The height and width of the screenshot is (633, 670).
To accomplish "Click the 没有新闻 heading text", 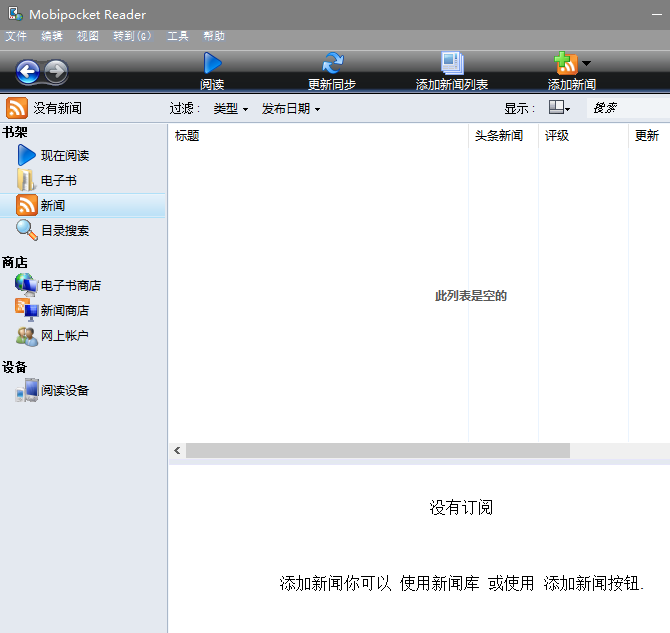I will 58,108.
